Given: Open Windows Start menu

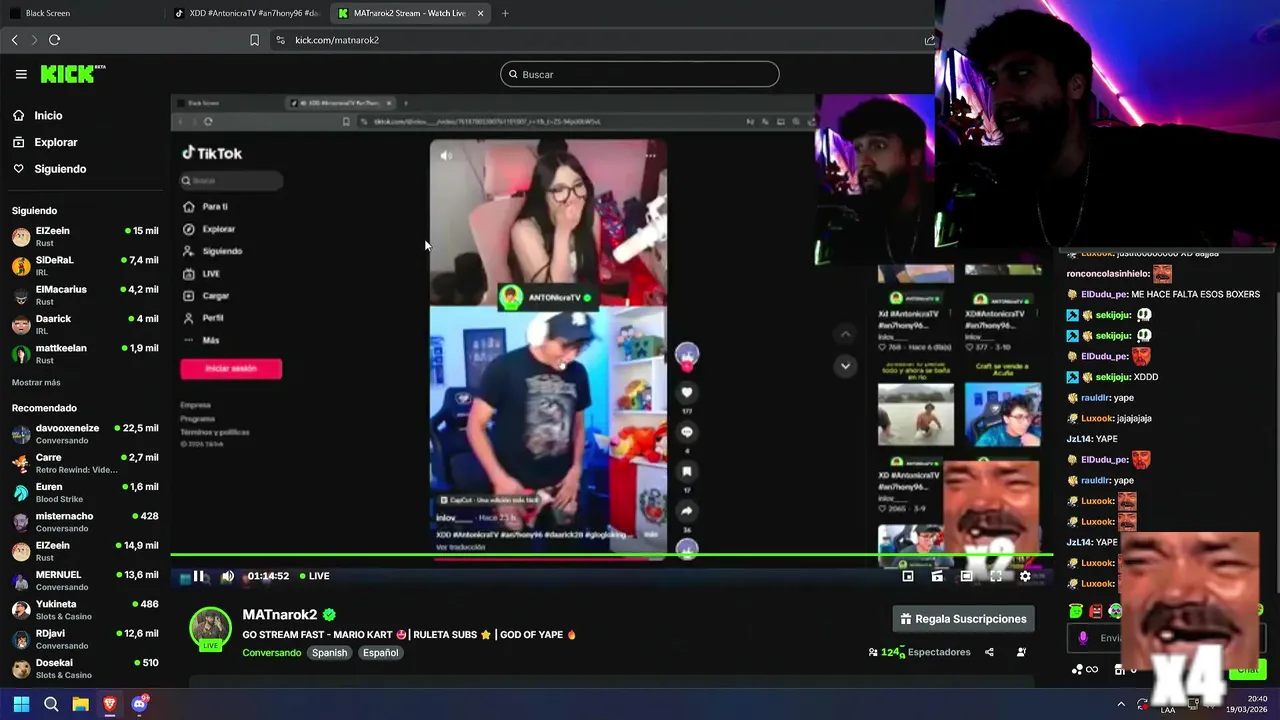Looking at the screenshot, I should [x=21, y=704].
